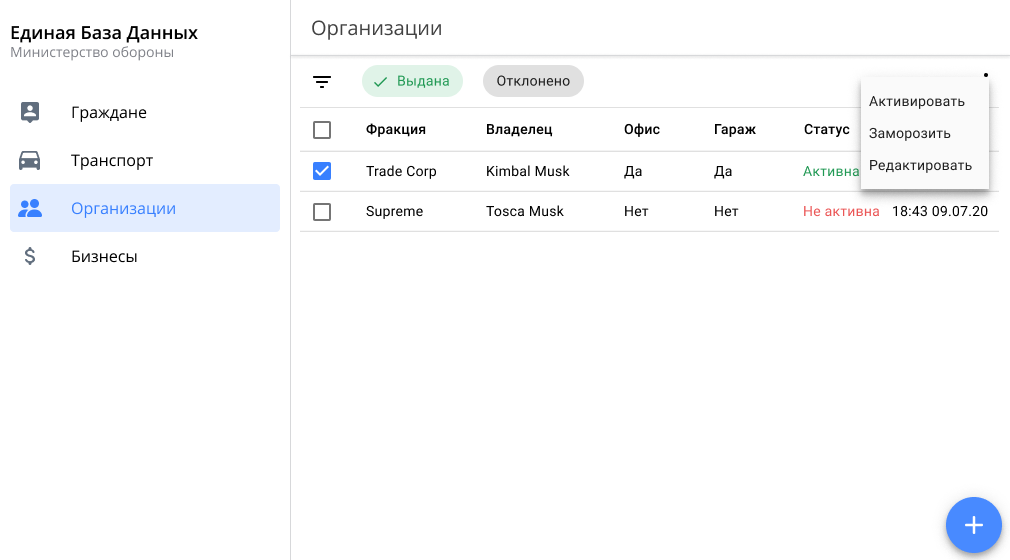Click the Tosca Musk owner cell
The width and height of the screenshot is (1010, 560).
pyautogui.click(x=524, y=211)
